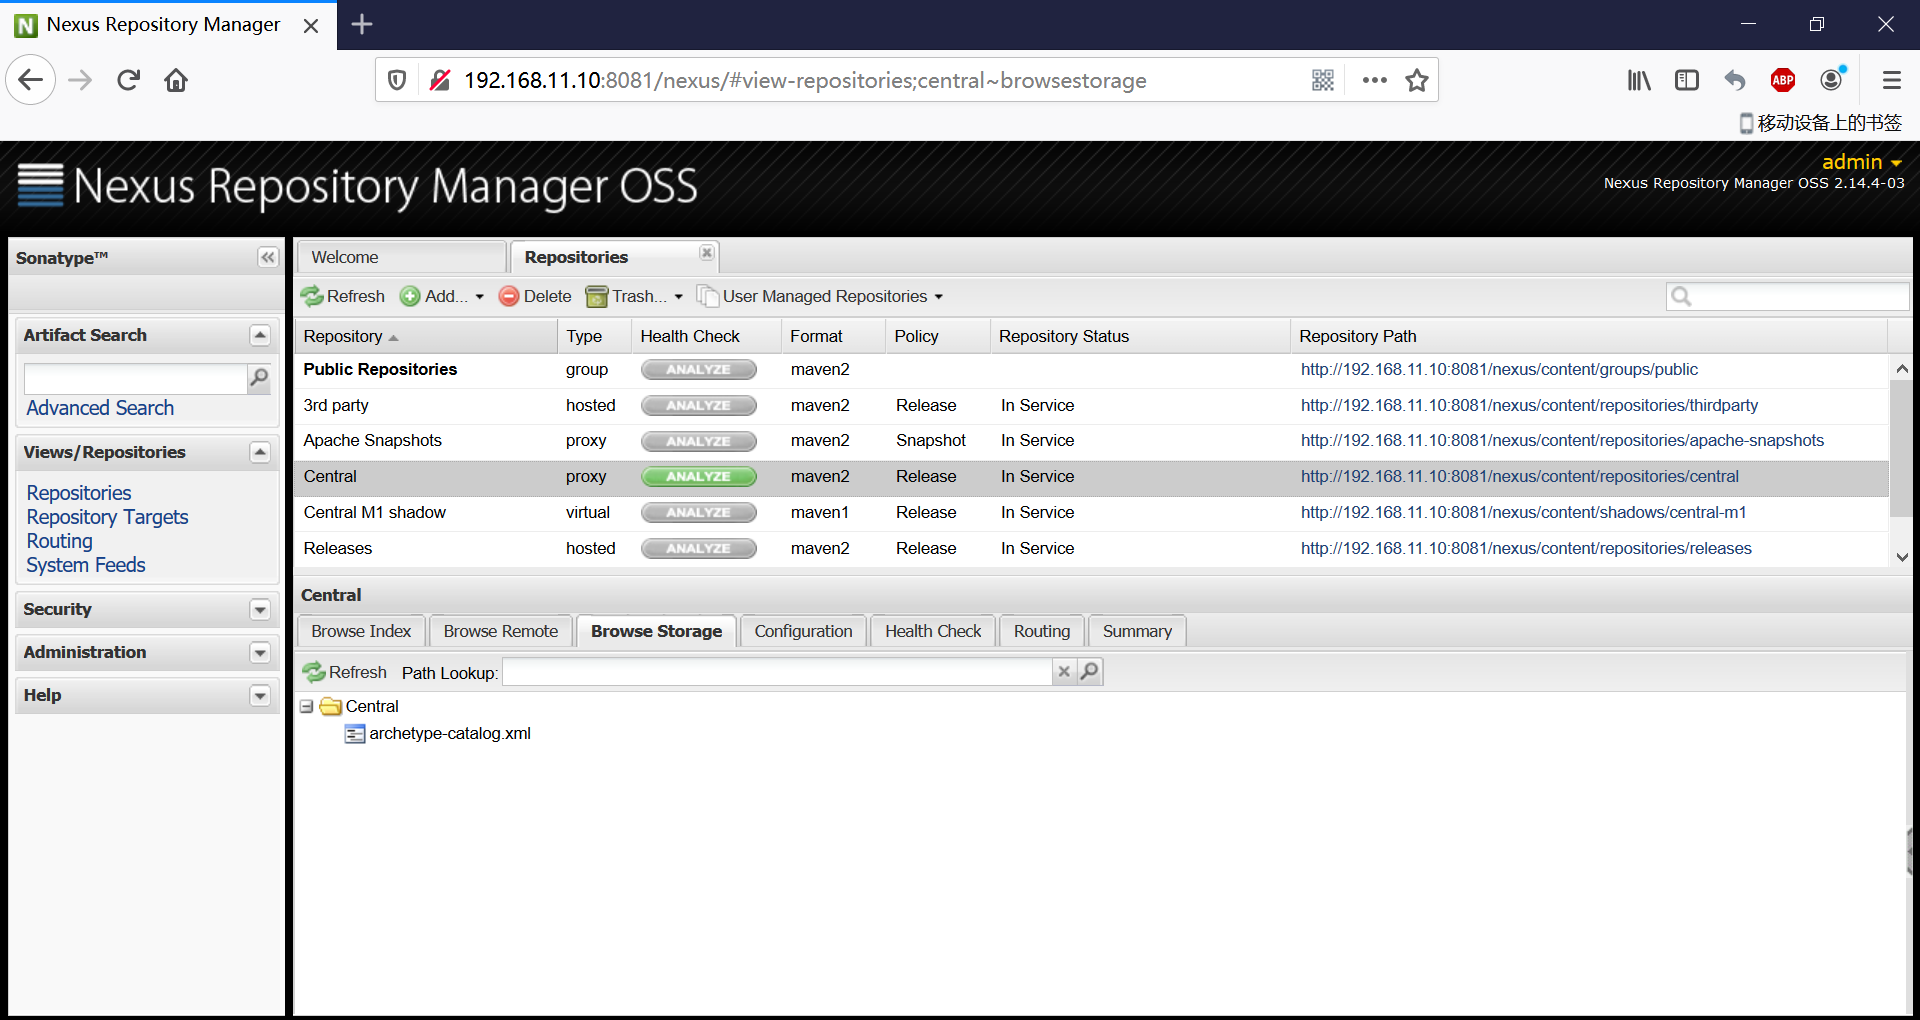The image size is (1920, 1020).
Task: Open the Advanced Search link
Action: pos(100,408)
